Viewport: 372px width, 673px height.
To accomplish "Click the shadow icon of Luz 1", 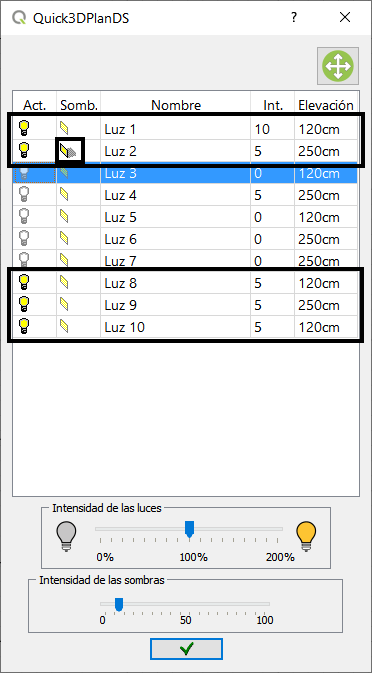I will 64,128.
